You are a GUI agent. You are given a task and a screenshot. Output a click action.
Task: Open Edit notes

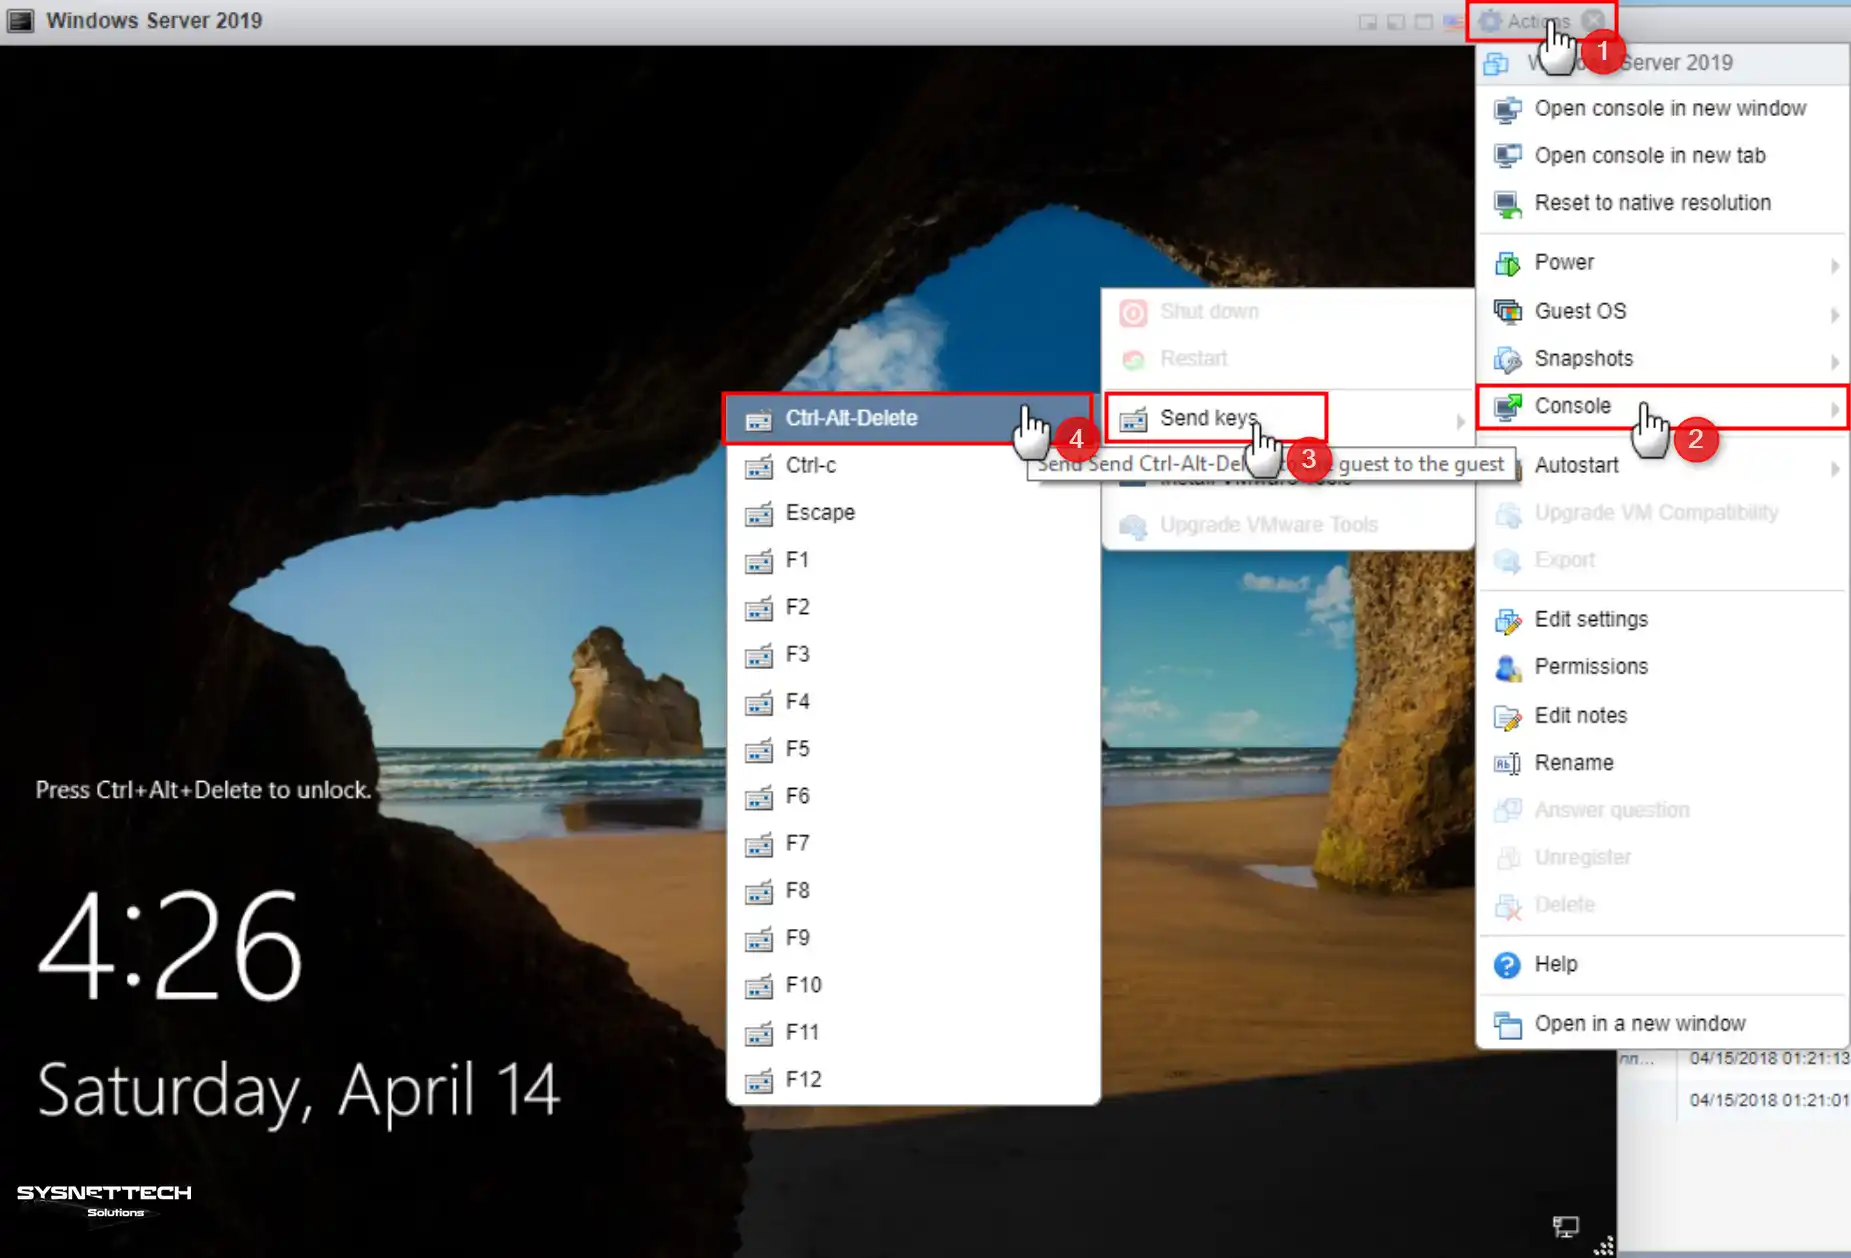[x=1662, y=716]
